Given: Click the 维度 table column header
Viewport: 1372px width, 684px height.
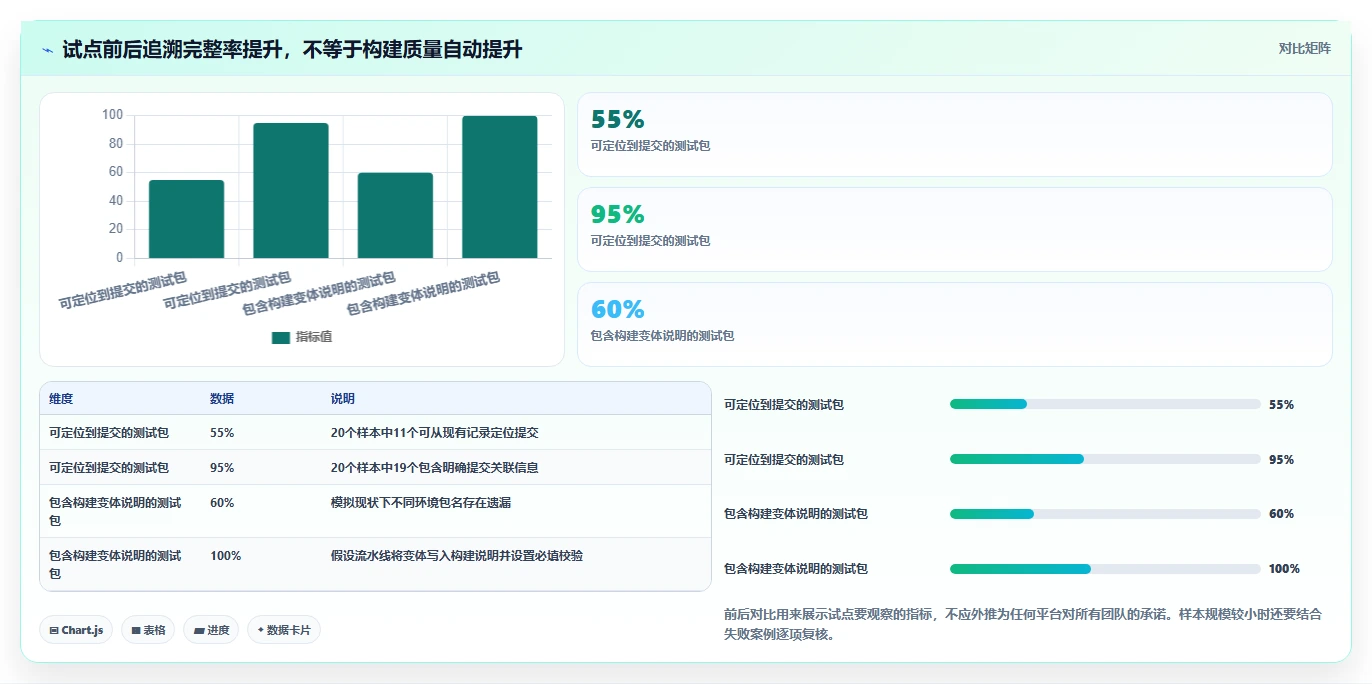Looking at the screenshot, I should coord(61,398).
